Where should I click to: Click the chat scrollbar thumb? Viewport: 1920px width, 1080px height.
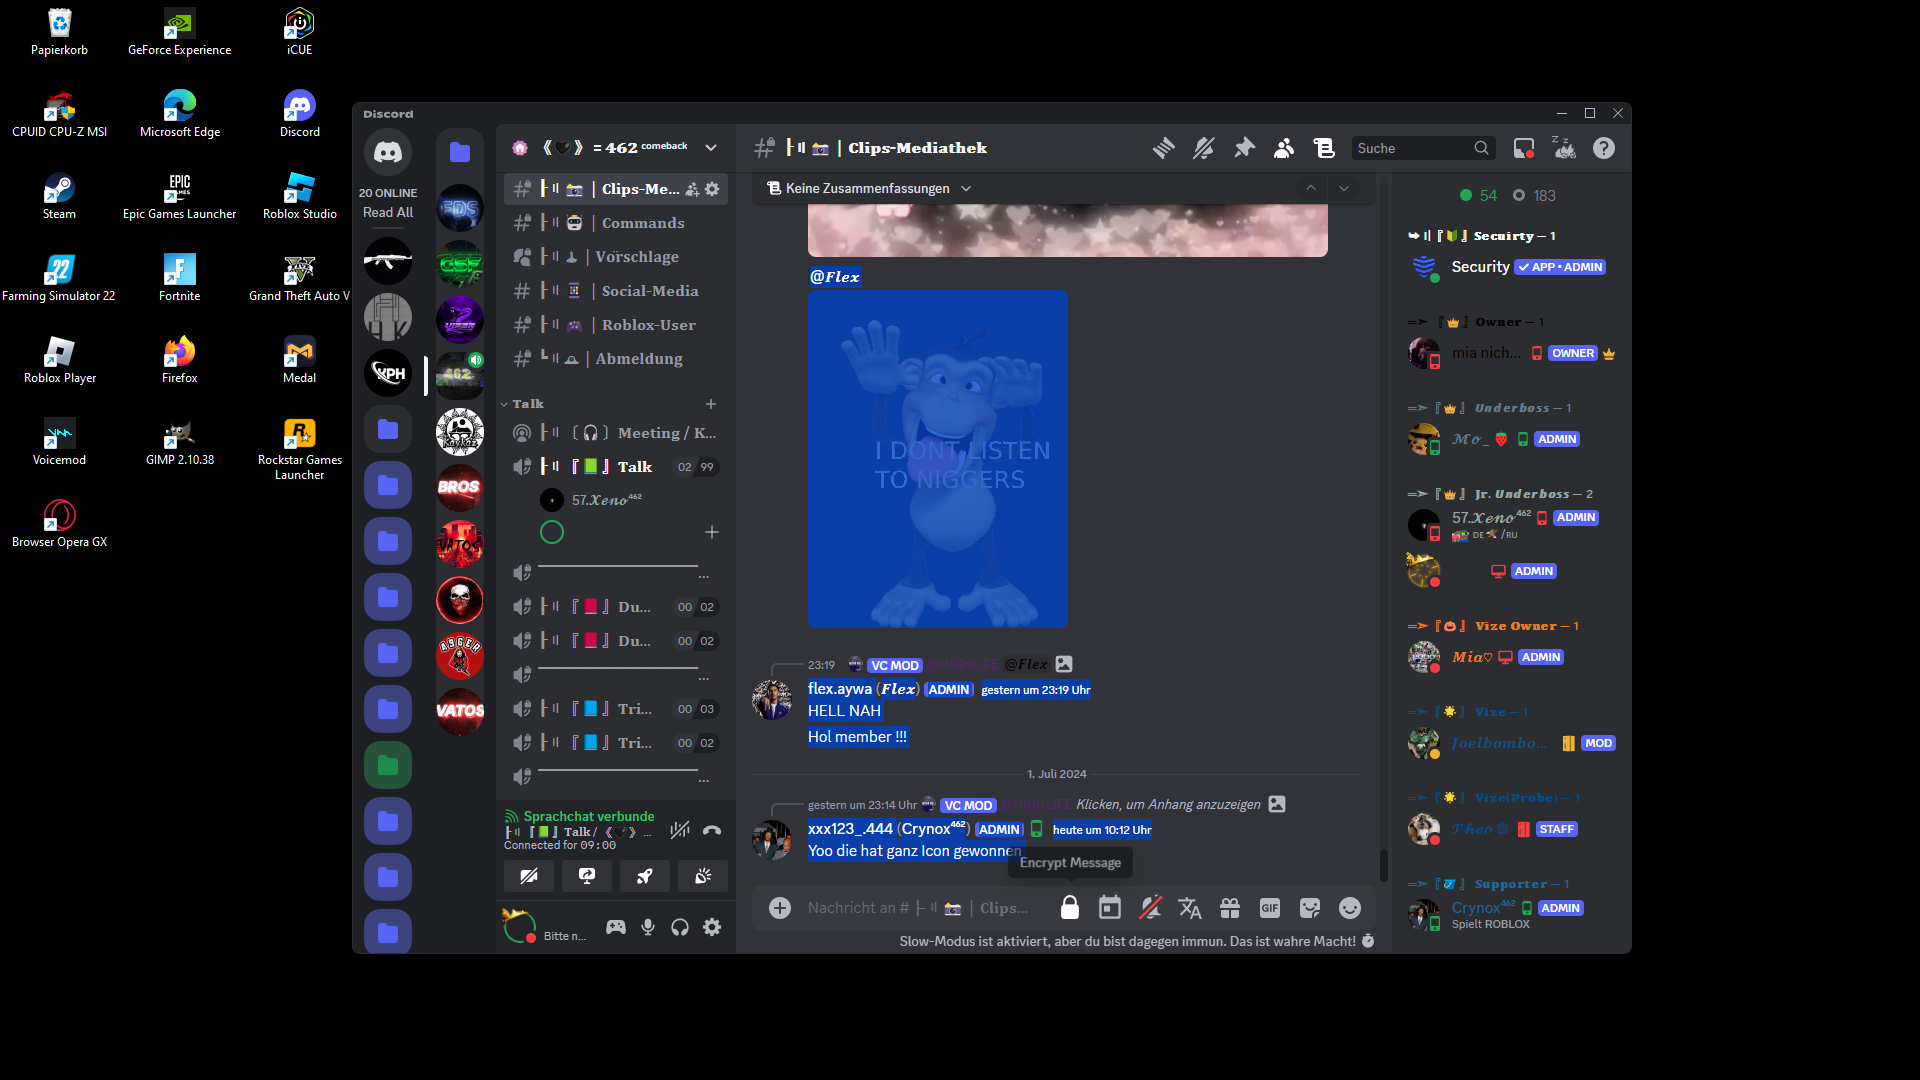click(1384, 865)
